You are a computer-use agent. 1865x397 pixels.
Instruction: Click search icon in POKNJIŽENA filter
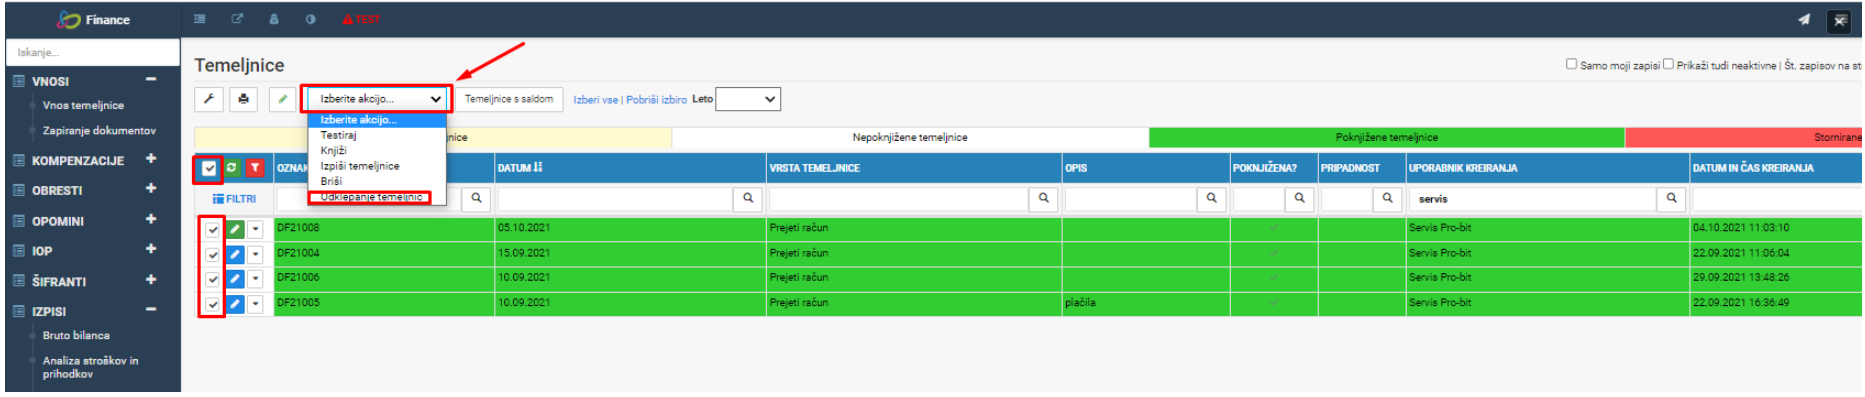pos(1300,198)
